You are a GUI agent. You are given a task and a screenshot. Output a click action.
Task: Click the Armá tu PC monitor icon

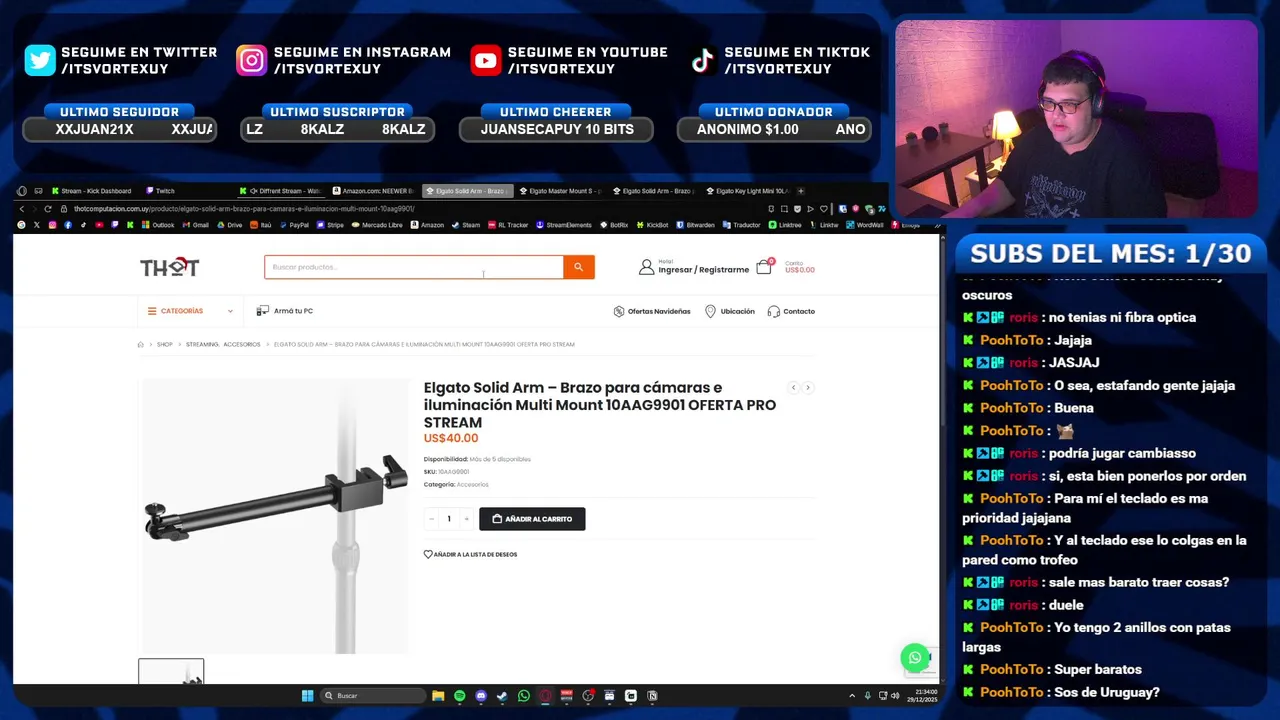(x=262, y=311)
